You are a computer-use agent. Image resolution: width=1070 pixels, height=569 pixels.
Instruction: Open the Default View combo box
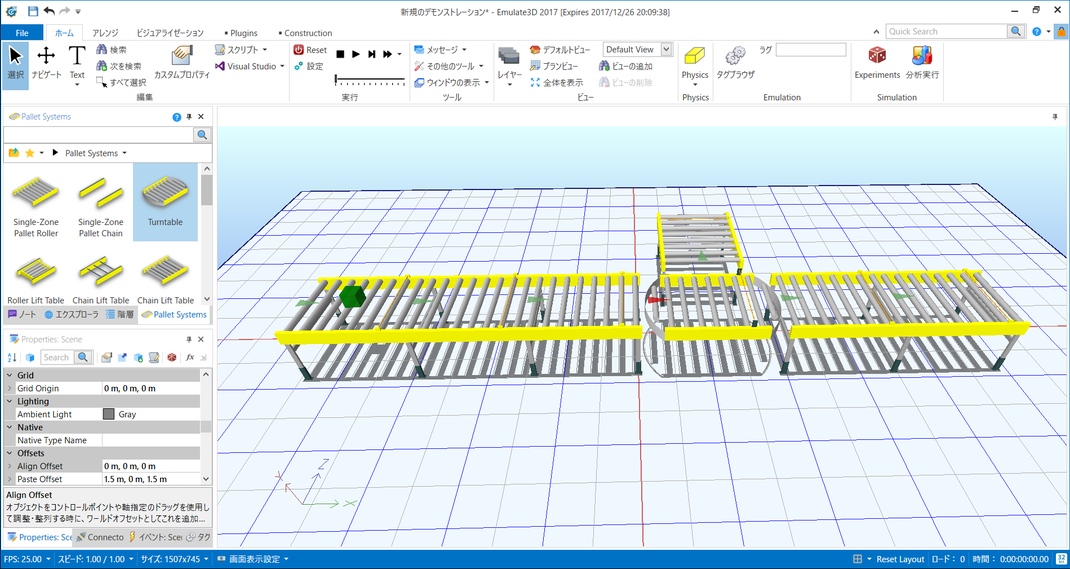click(x=638, y=50)
